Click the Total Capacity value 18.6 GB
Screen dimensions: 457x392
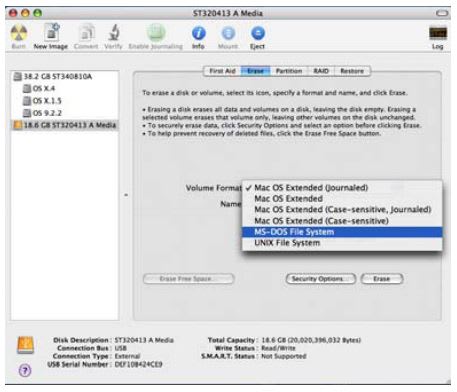[x=311, y=340]
